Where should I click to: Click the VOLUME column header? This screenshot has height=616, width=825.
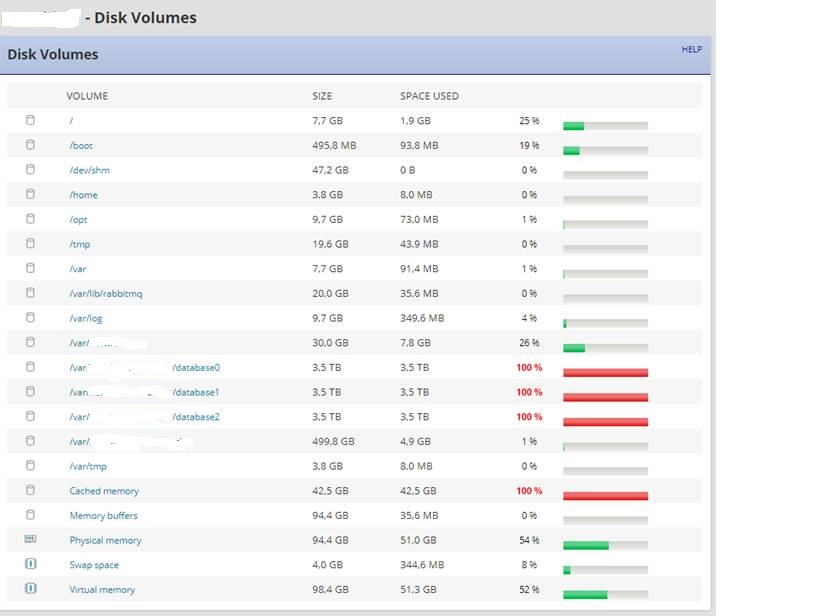87,96
